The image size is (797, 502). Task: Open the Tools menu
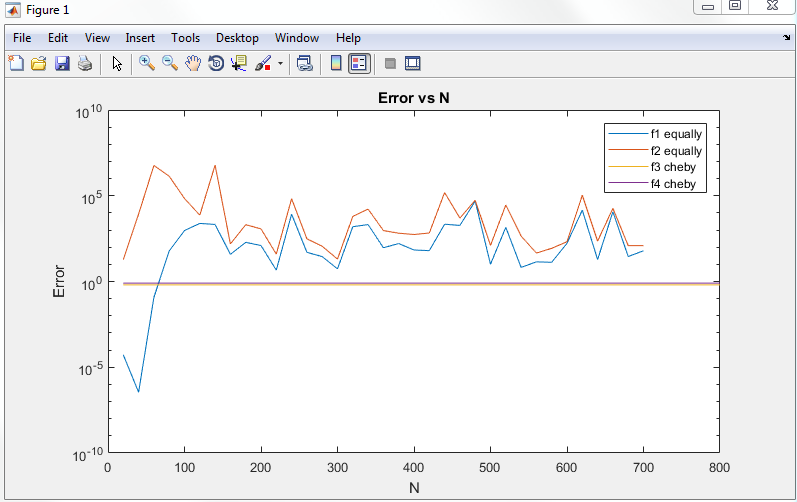point(185,38)
